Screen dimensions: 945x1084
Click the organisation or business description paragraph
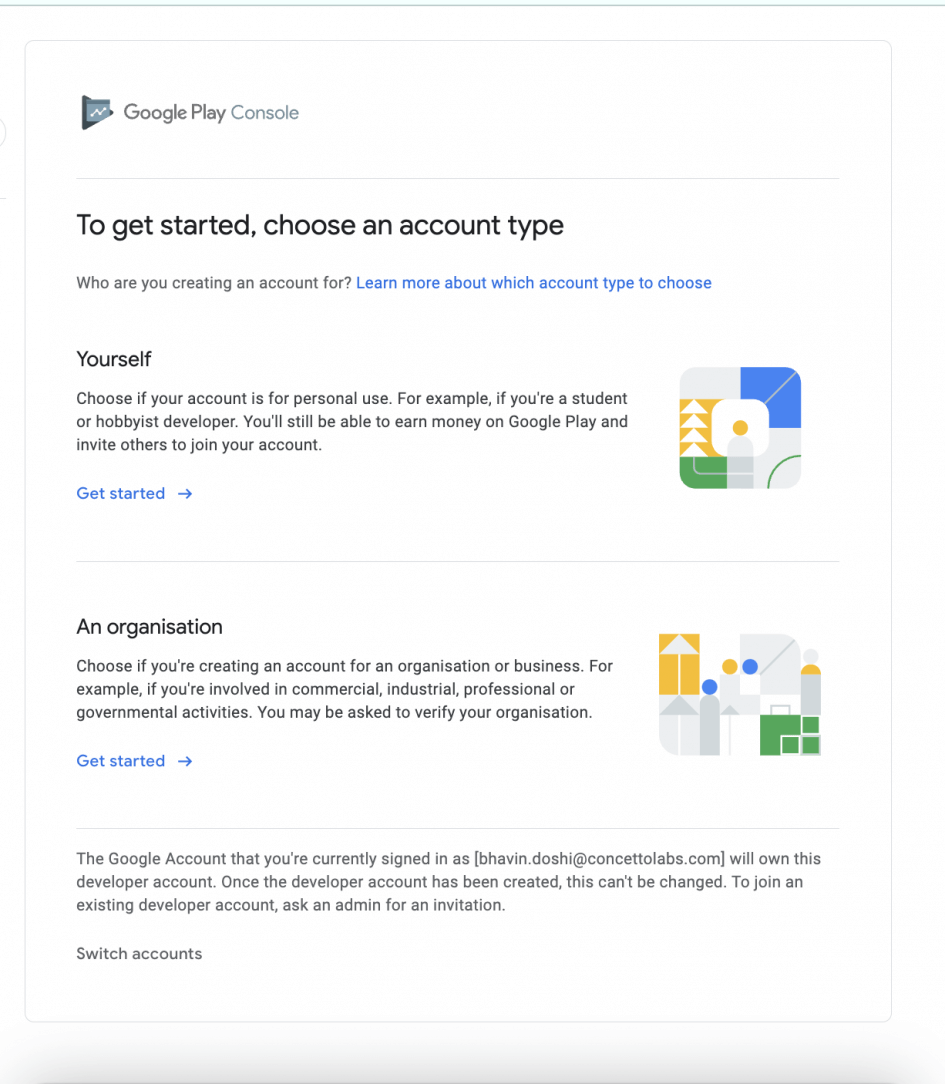[x=345, y=689]
